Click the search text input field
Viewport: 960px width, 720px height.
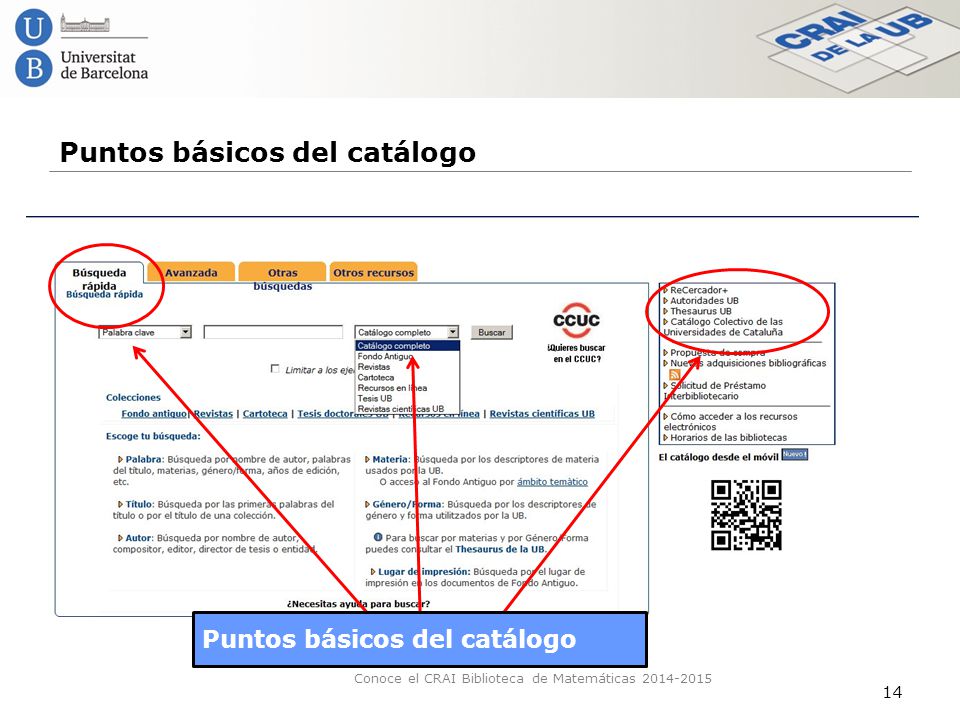273,332
